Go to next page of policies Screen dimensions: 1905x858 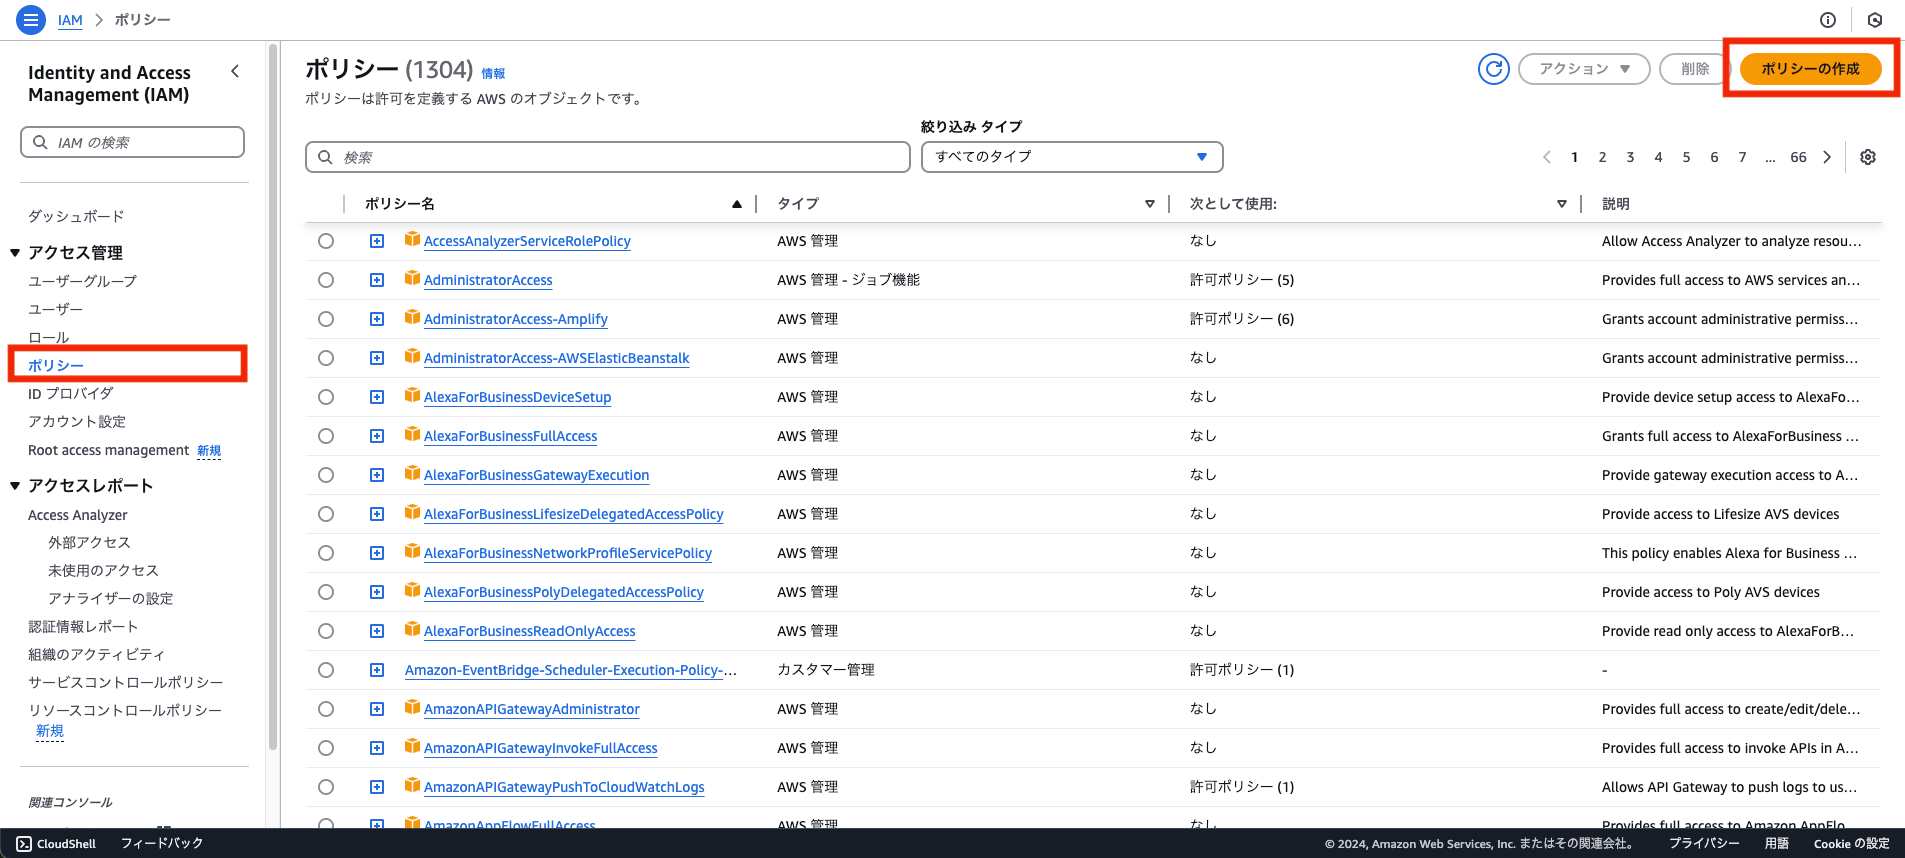pyautogui.click(x=1827, y=157)
